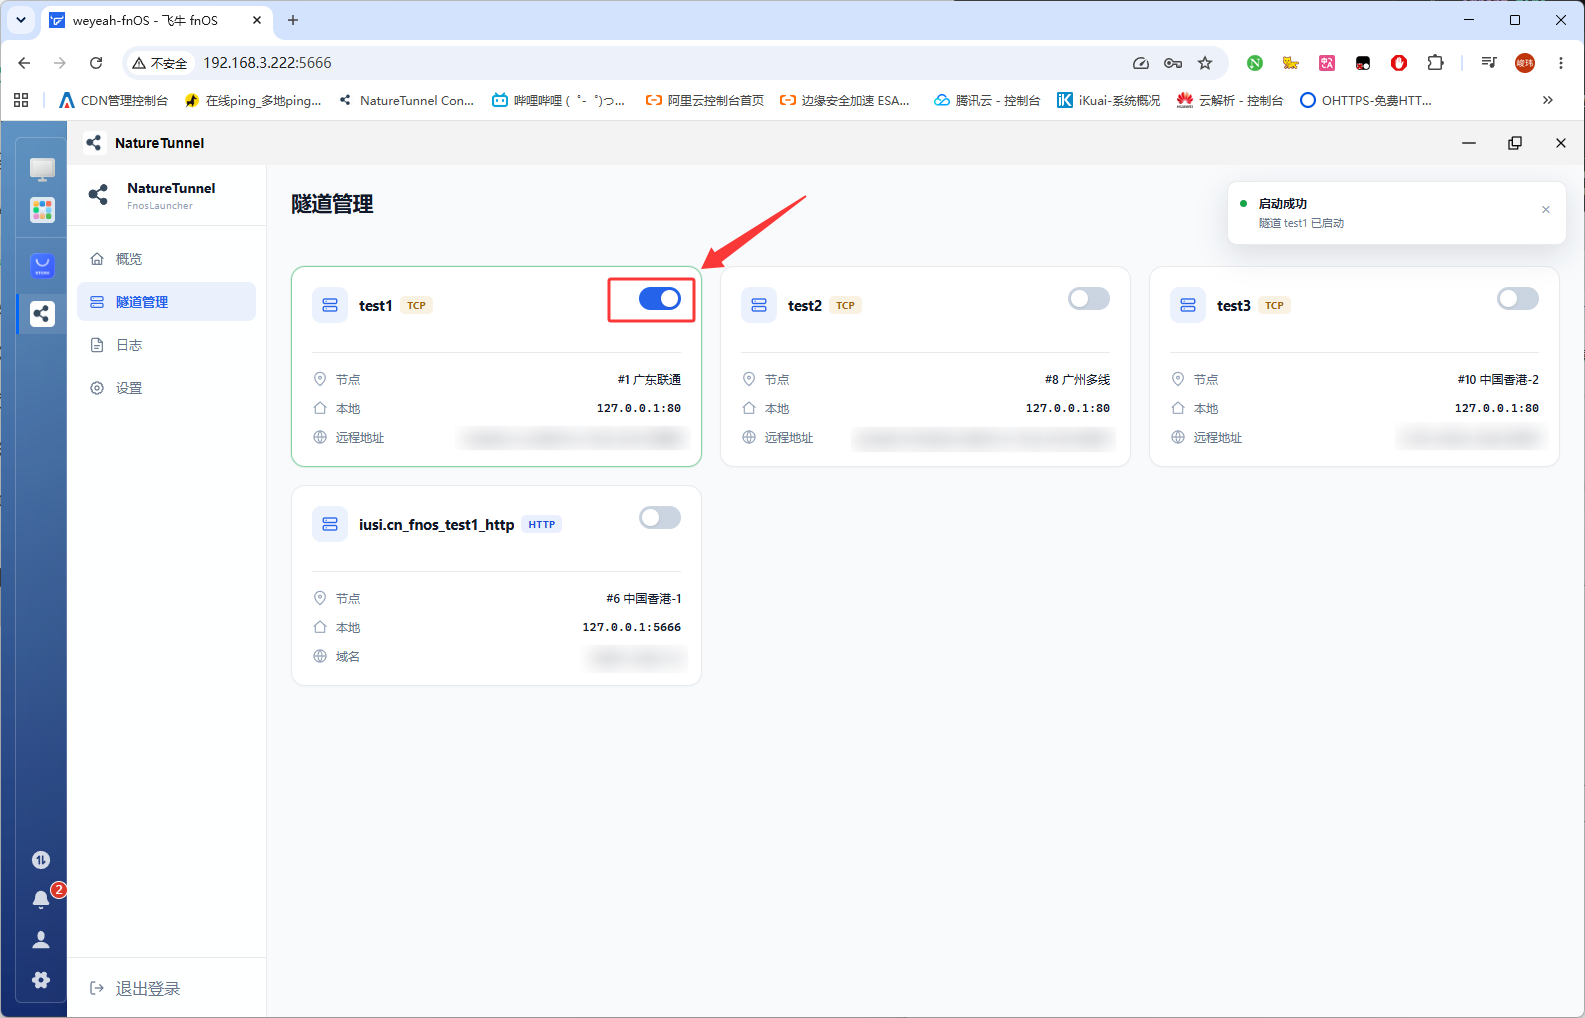Click node value #6 中国香港-1
The height and width of the screenshot is (1018, 1585).
tap(644, 598)
